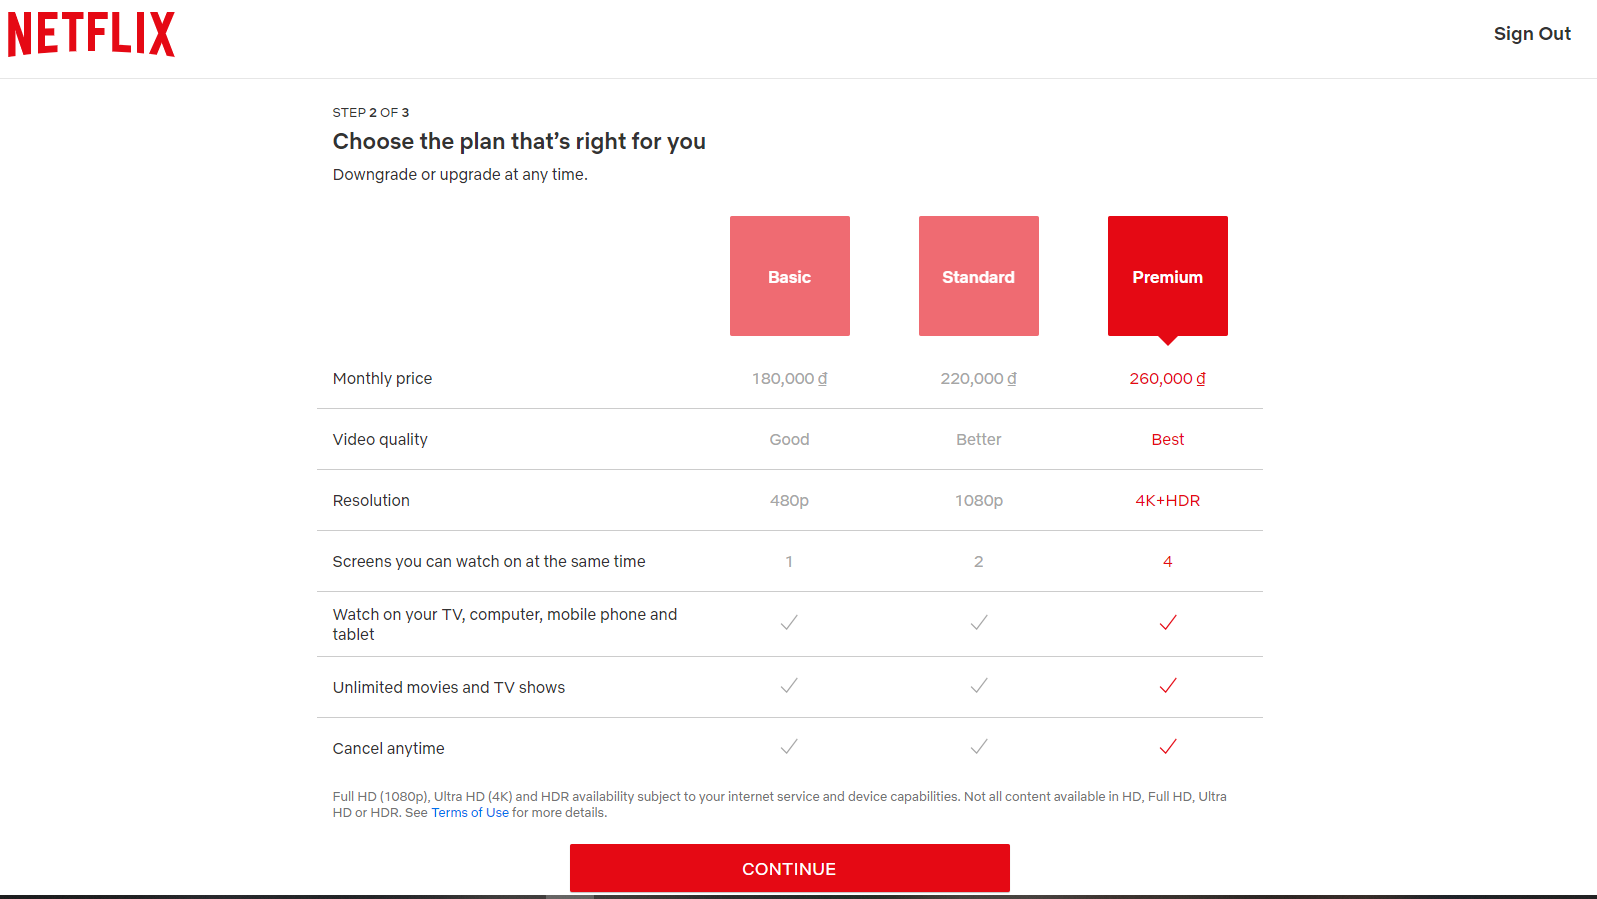Click the Standard checkmark in Watch on your TV row
The height and width of the screenshot is (899, 1597).
click(x=978, y=623)
